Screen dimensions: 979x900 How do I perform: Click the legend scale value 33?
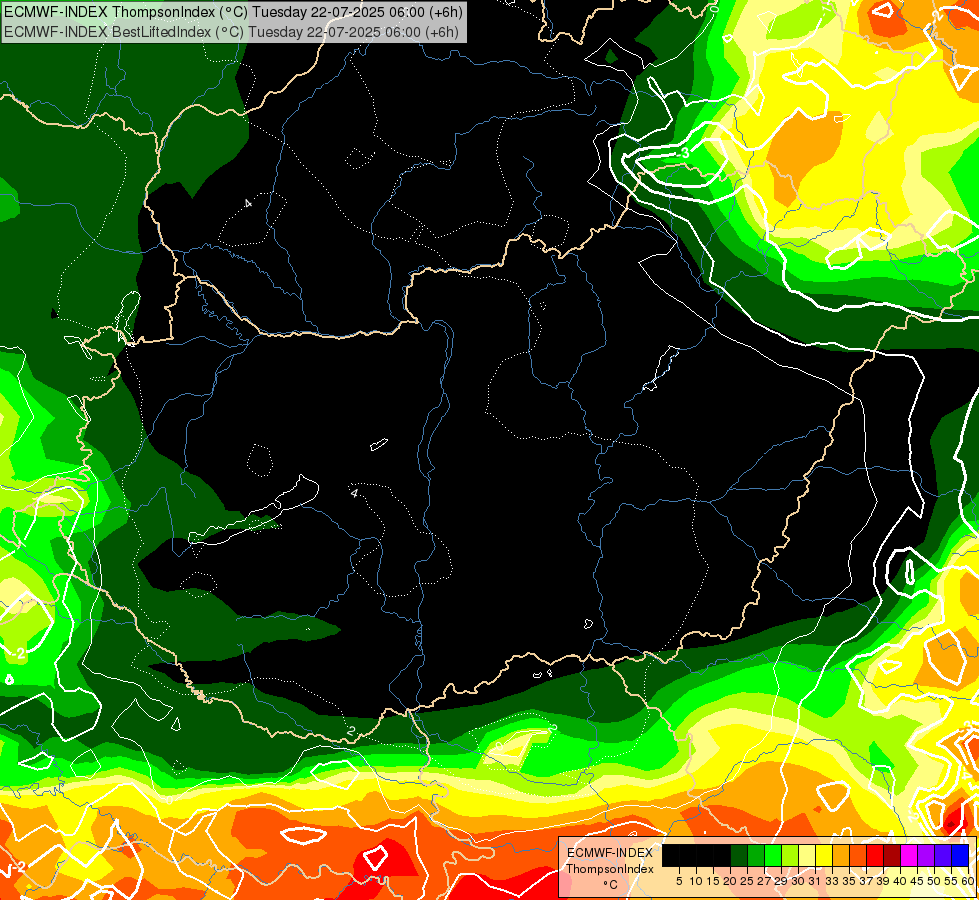click(x=832, y=881)
